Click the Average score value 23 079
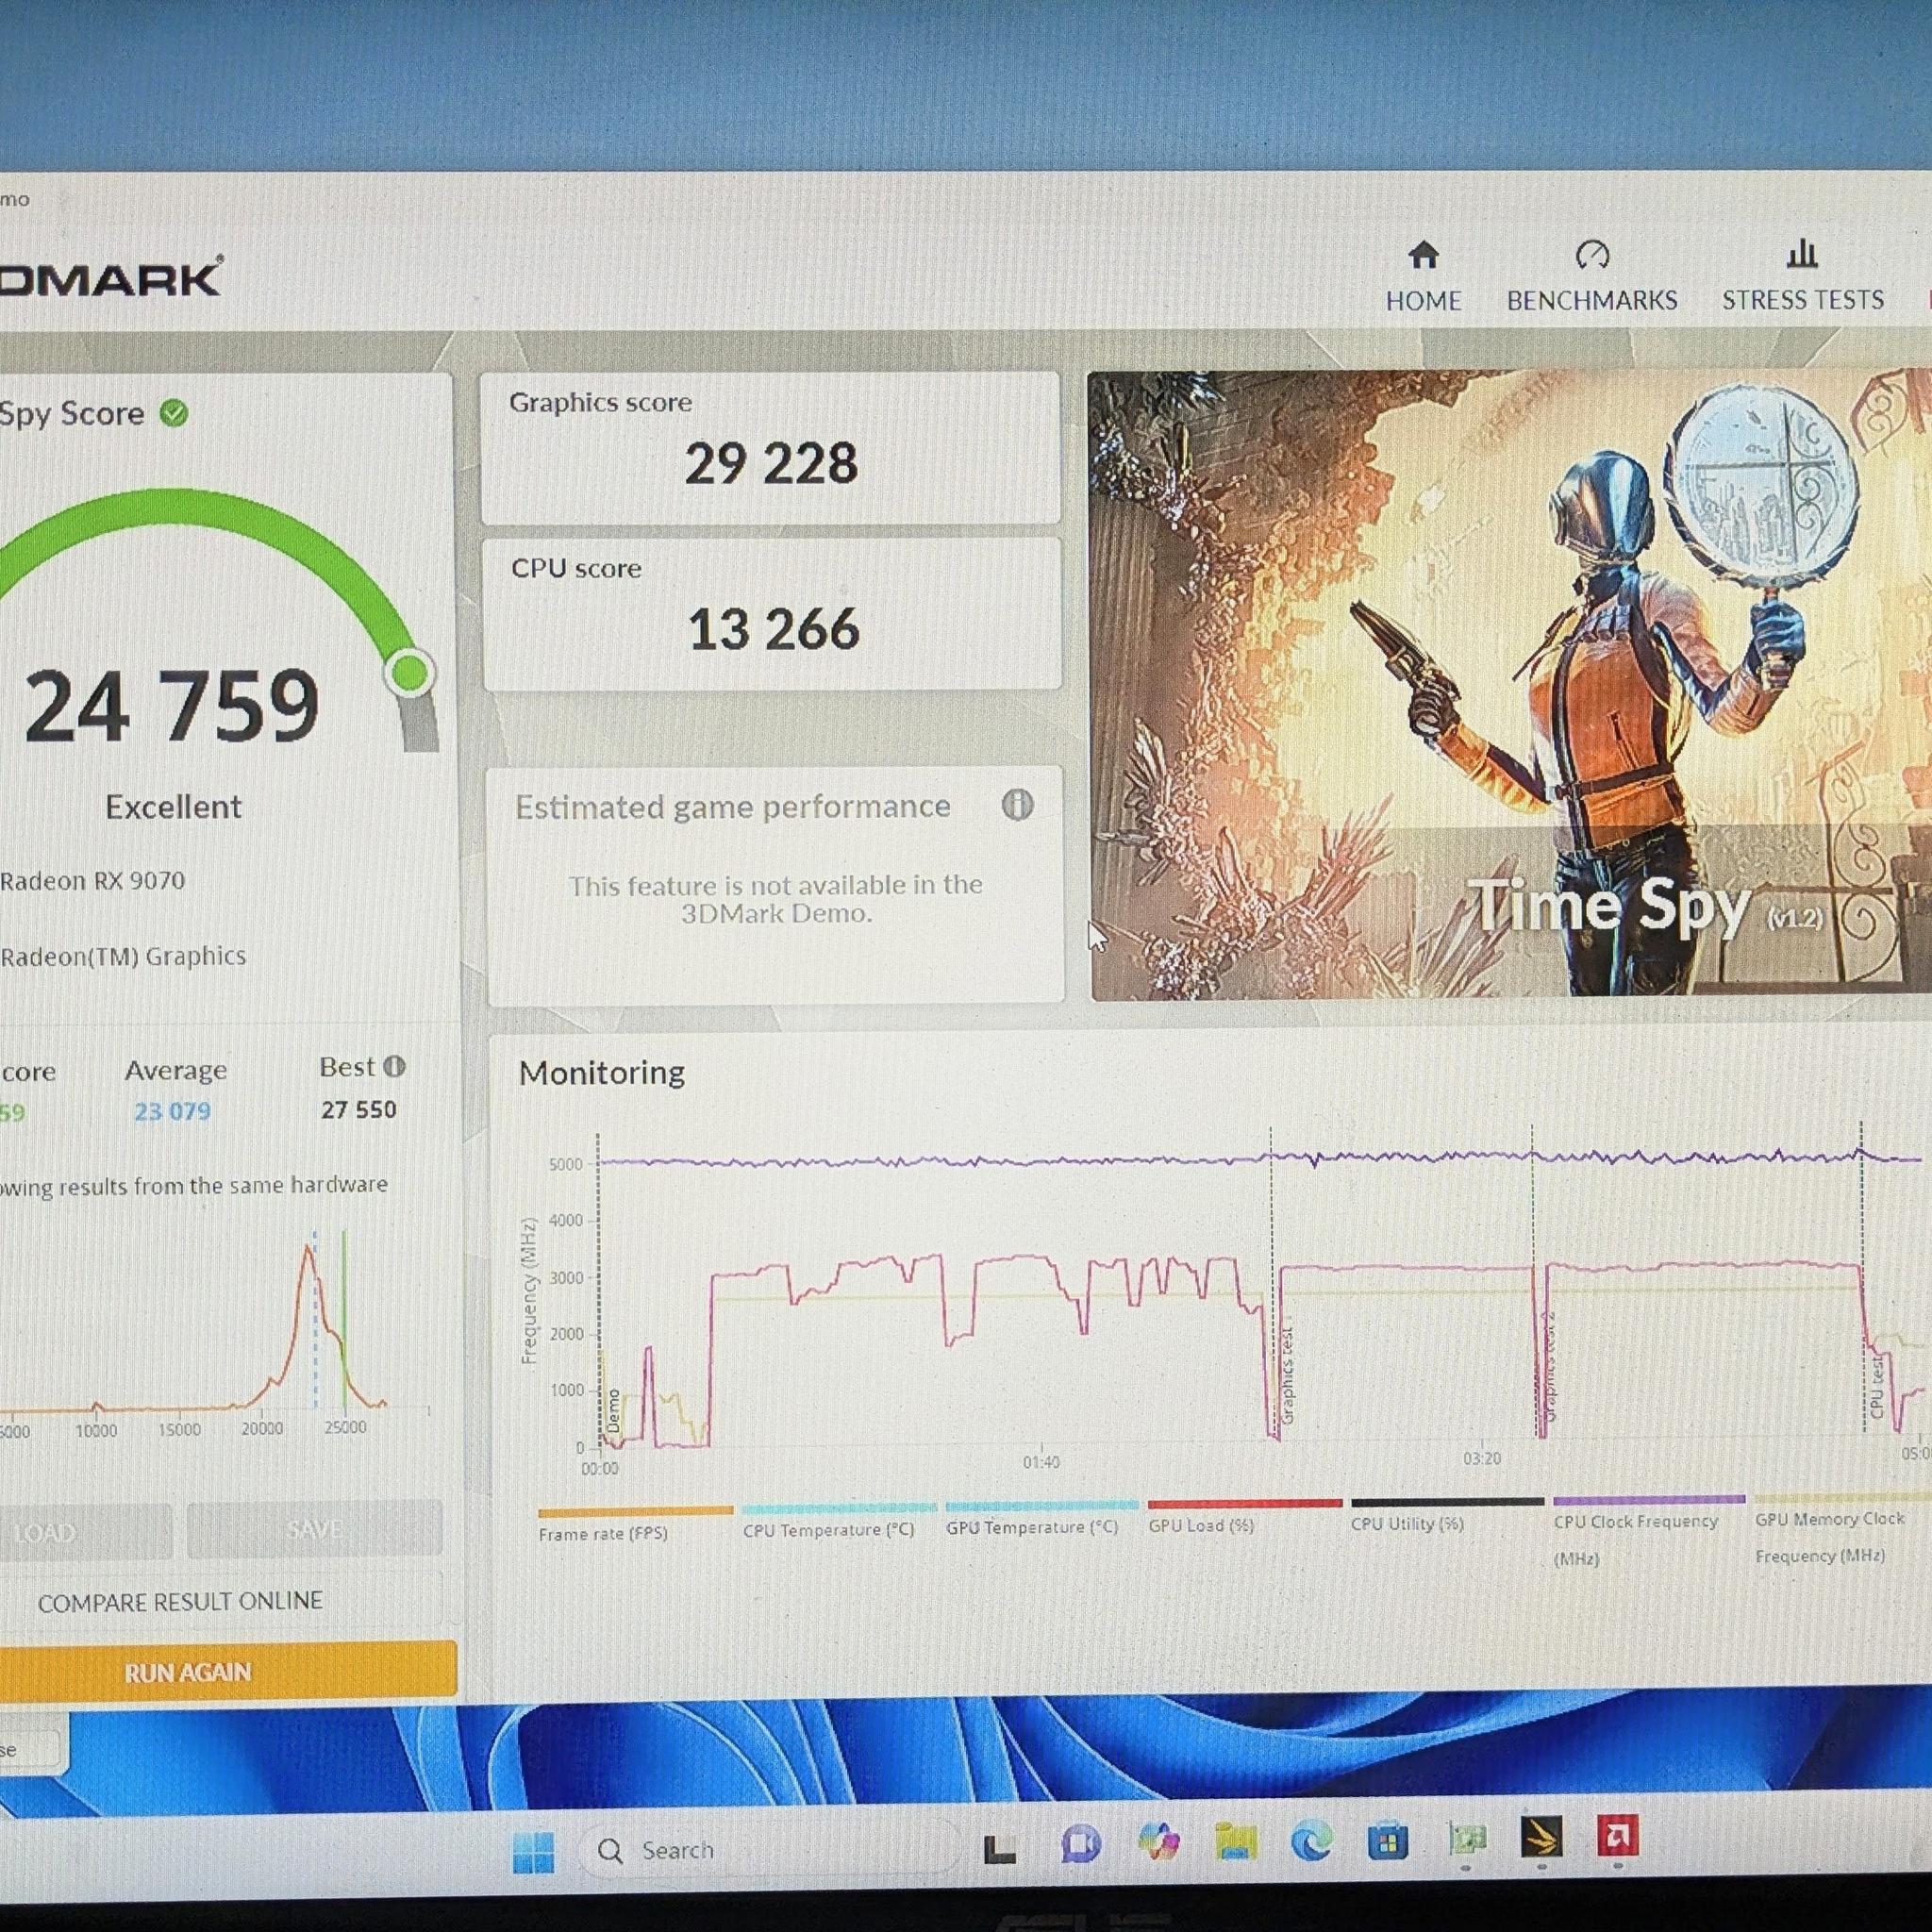The image size is (1932, 1932). click(173, 1111)
